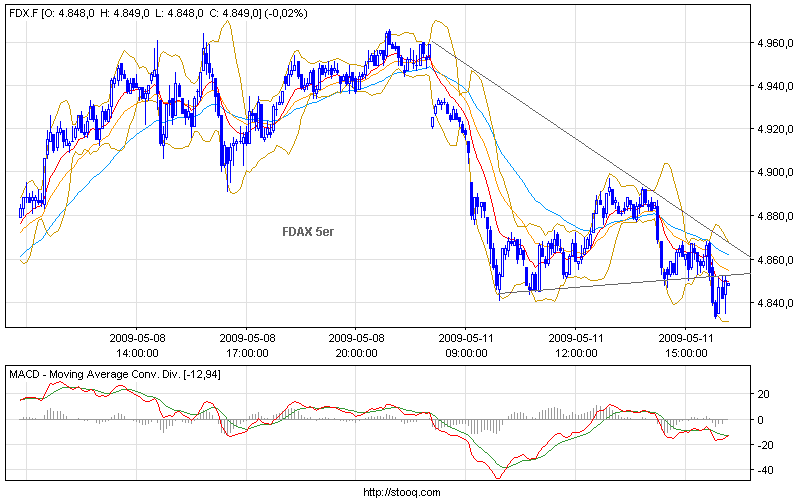Click the MACD axis value -20

tap(765, 445)
